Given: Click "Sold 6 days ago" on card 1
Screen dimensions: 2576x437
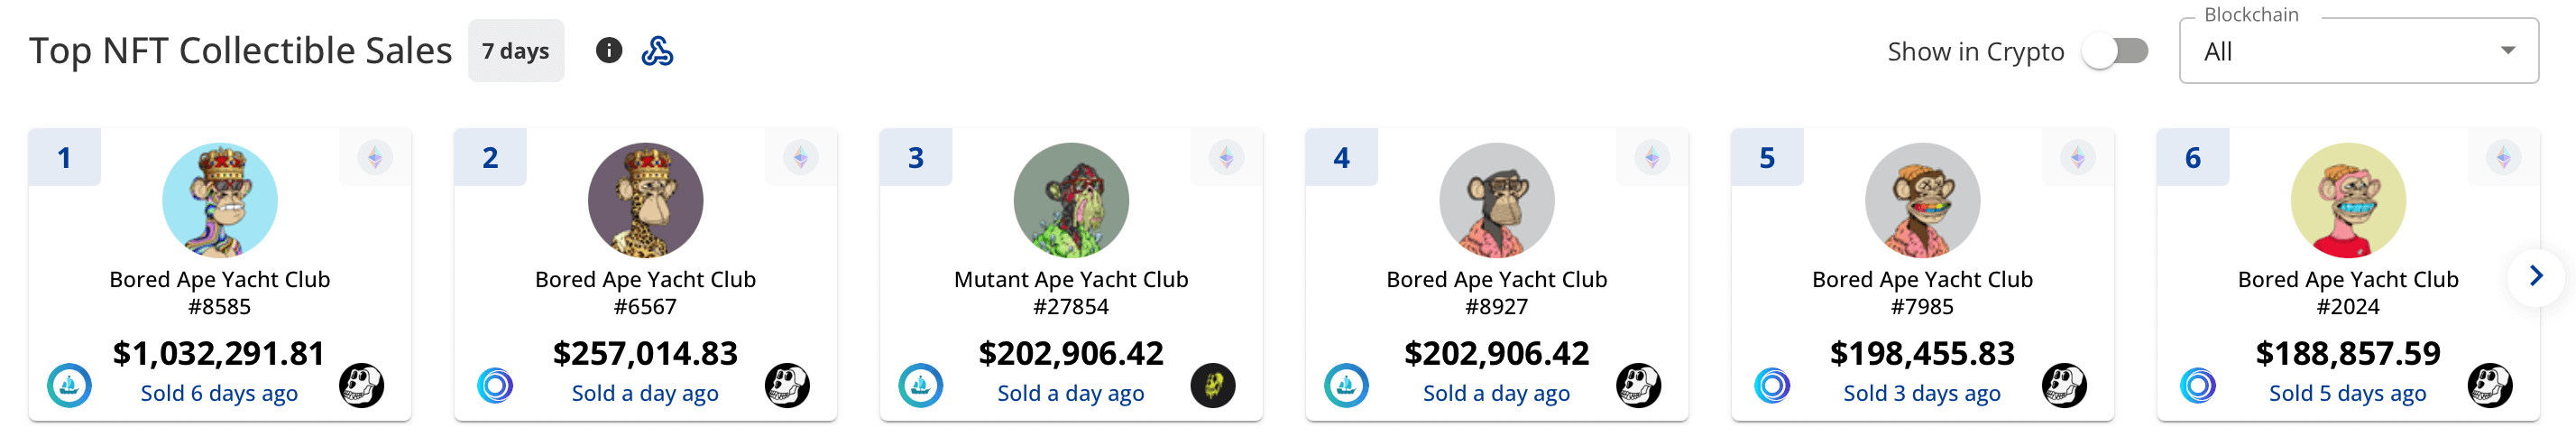Looking at the screenshot, I should (x=220, y=394).
